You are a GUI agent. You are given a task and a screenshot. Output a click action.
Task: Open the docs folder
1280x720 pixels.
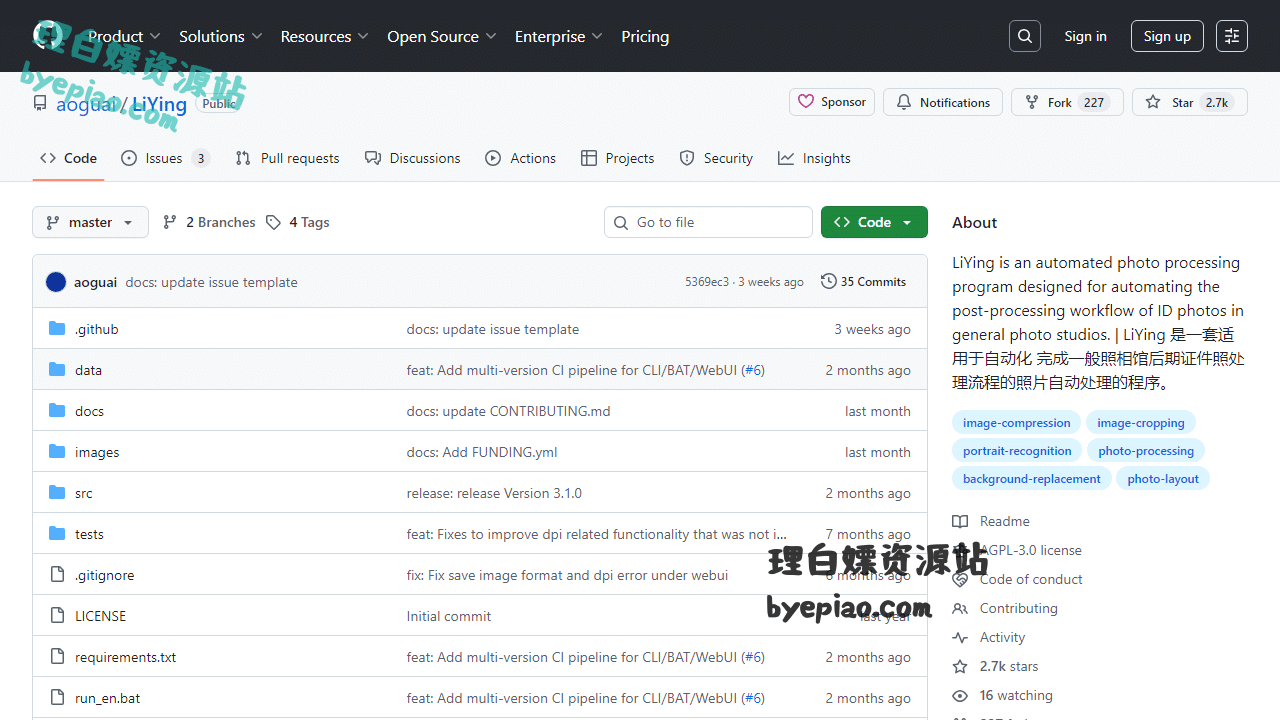click(89, 411)
